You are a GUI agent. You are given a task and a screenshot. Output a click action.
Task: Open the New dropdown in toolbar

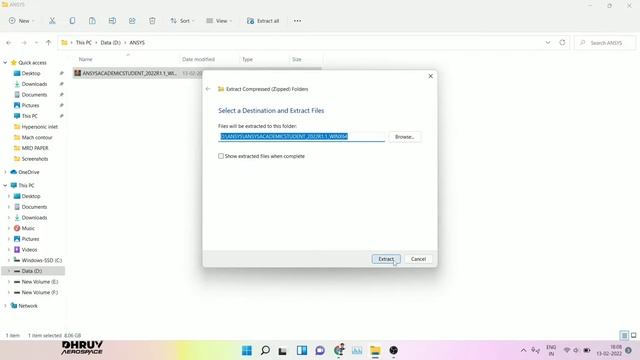point(22,21)
